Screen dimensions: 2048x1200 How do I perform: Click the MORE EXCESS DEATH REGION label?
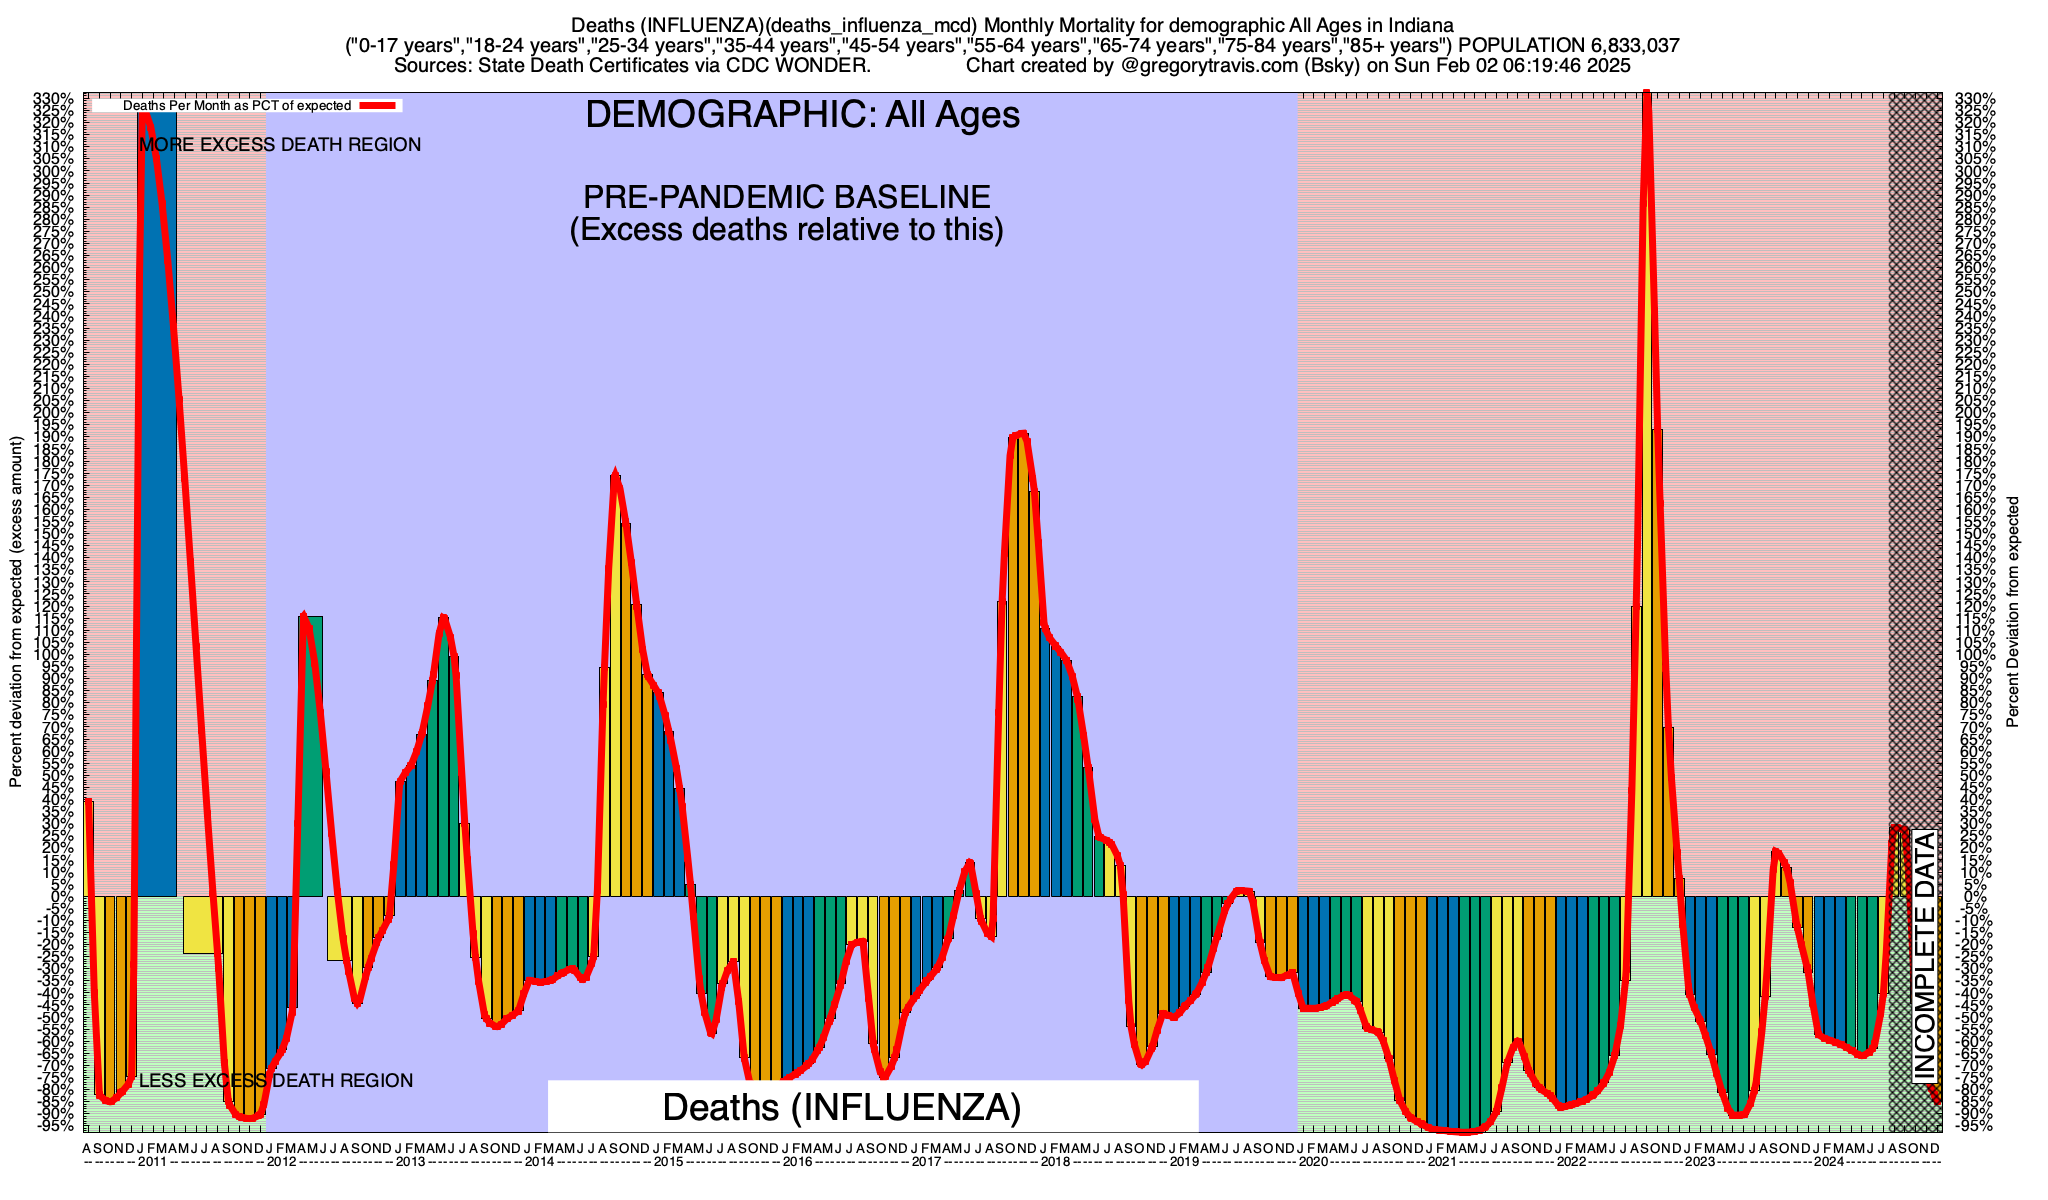coord(280,145)
